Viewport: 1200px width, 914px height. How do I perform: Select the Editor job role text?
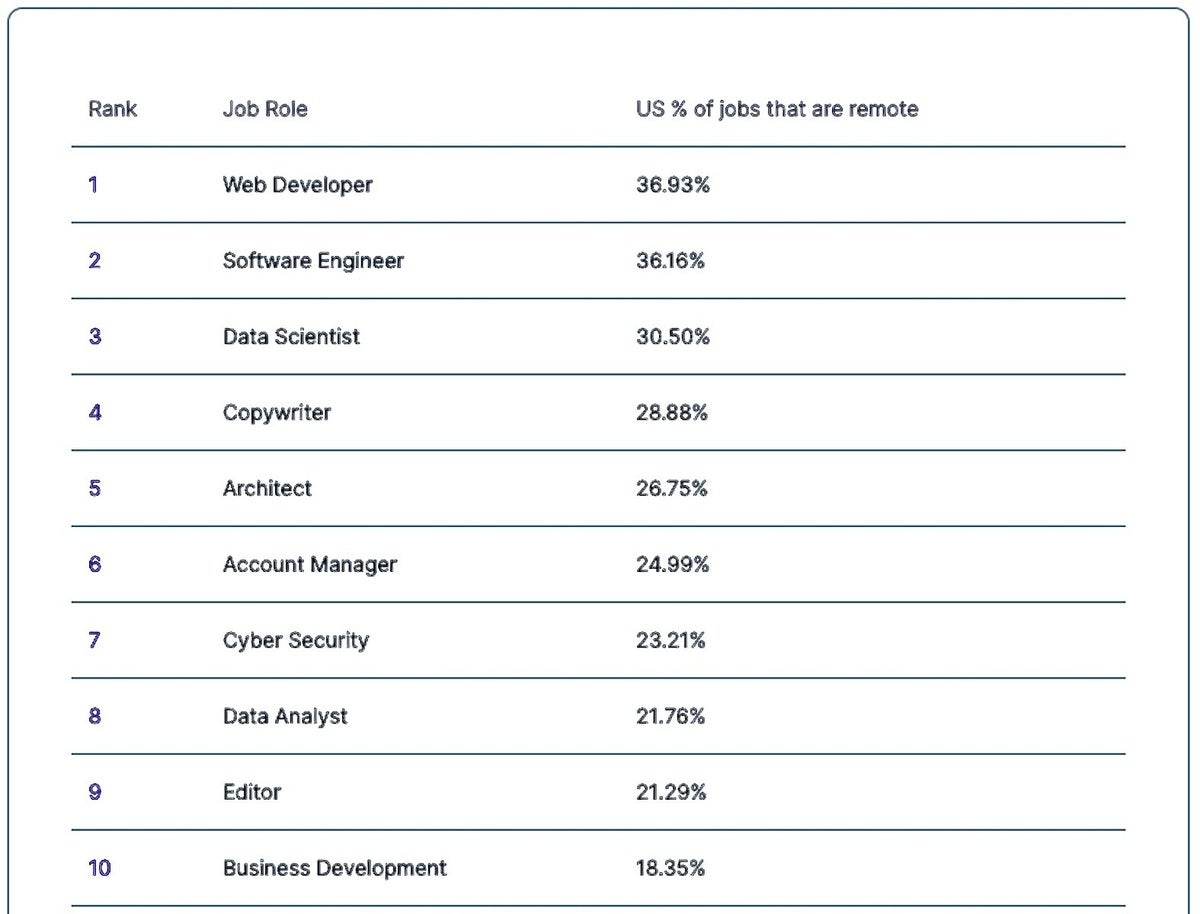pos(252,793)
